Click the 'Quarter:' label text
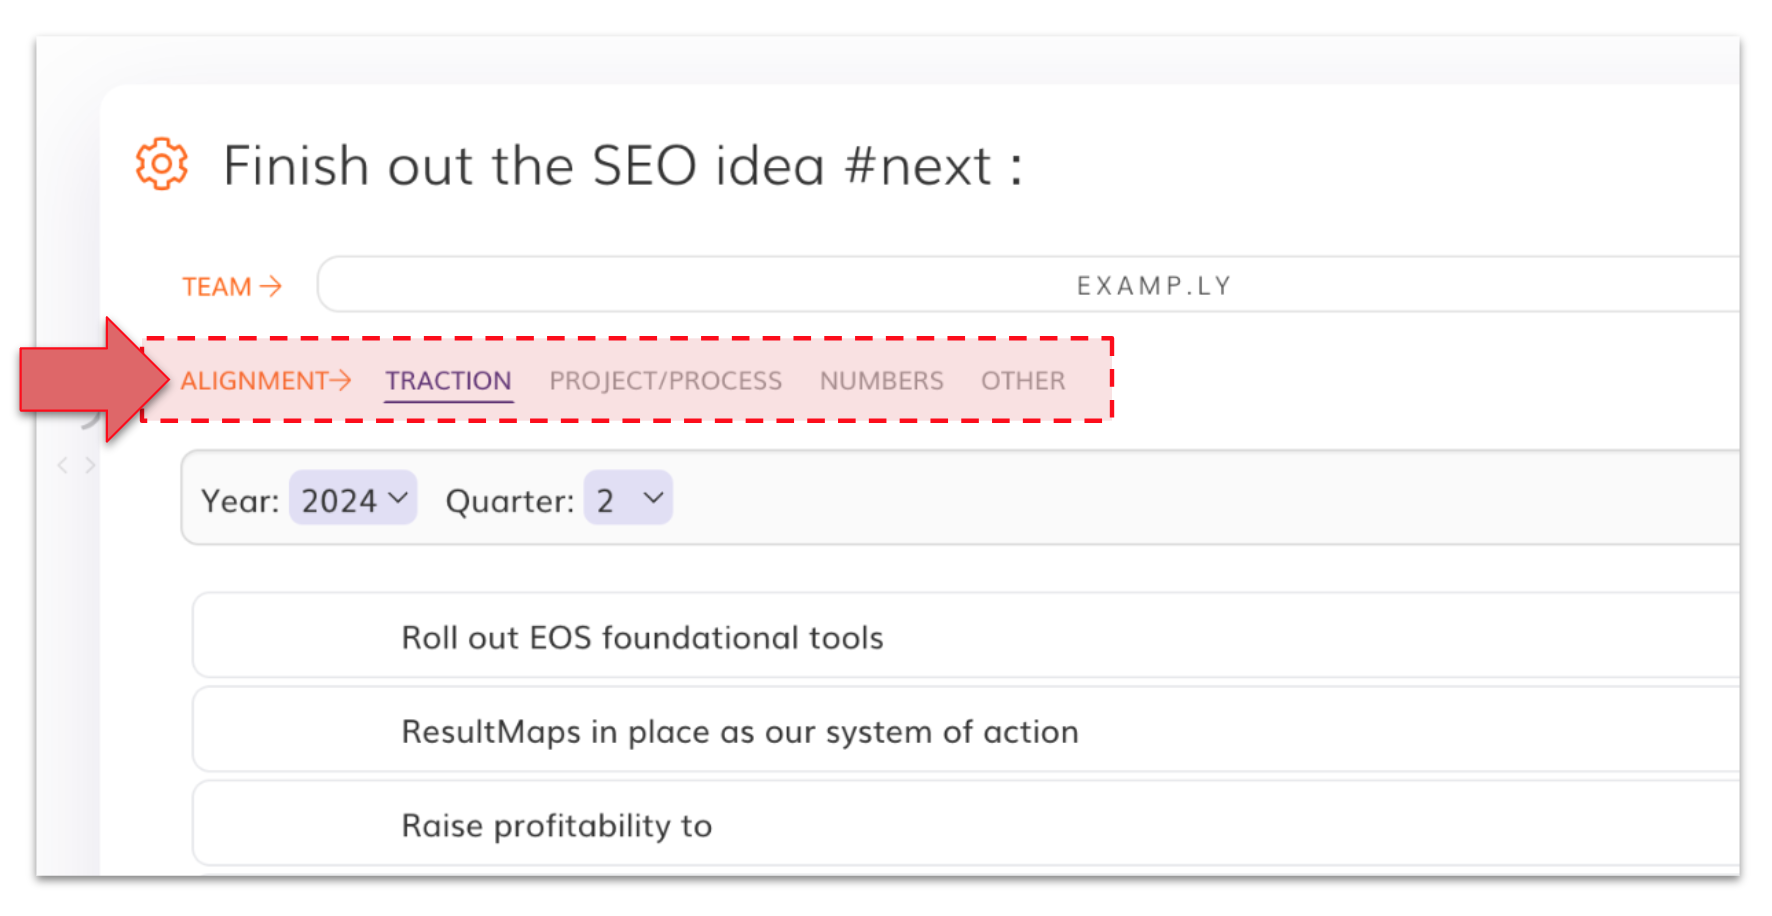The width and height of the screenshot is (1772, 916). pos(509,501)
